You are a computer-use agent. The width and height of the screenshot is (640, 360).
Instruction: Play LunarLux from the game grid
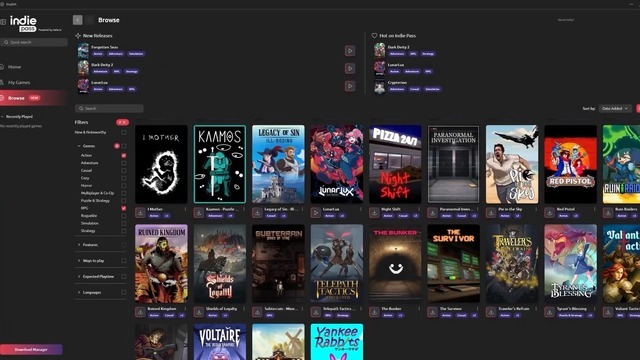(x=316, y=213)
